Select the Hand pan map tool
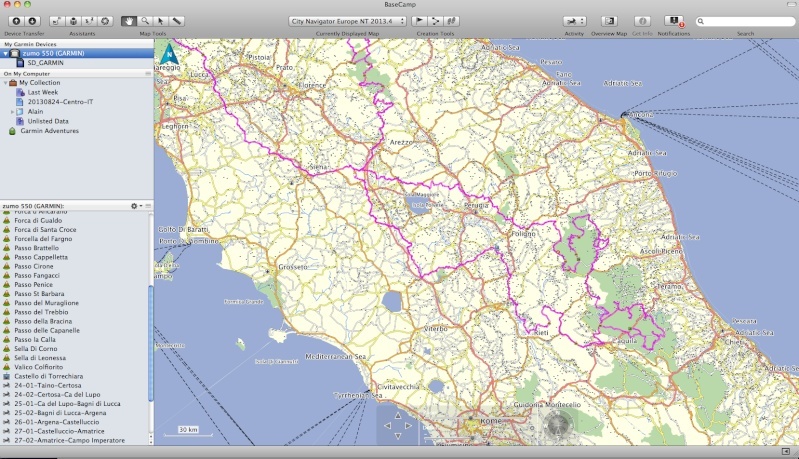Image resolution: width=799 pixels, height=459 pixels. click(129, 21)
